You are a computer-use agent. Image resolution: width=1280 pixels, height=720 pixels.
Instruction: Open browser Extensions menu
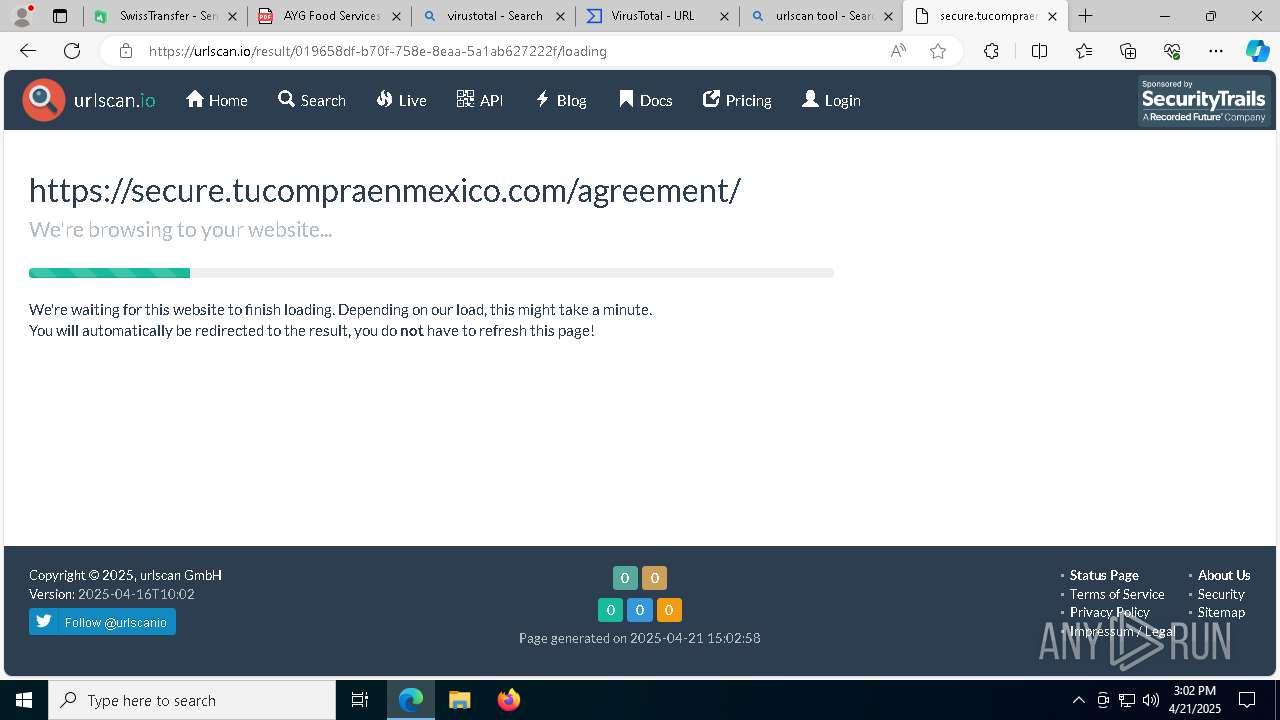pos(991,51)
